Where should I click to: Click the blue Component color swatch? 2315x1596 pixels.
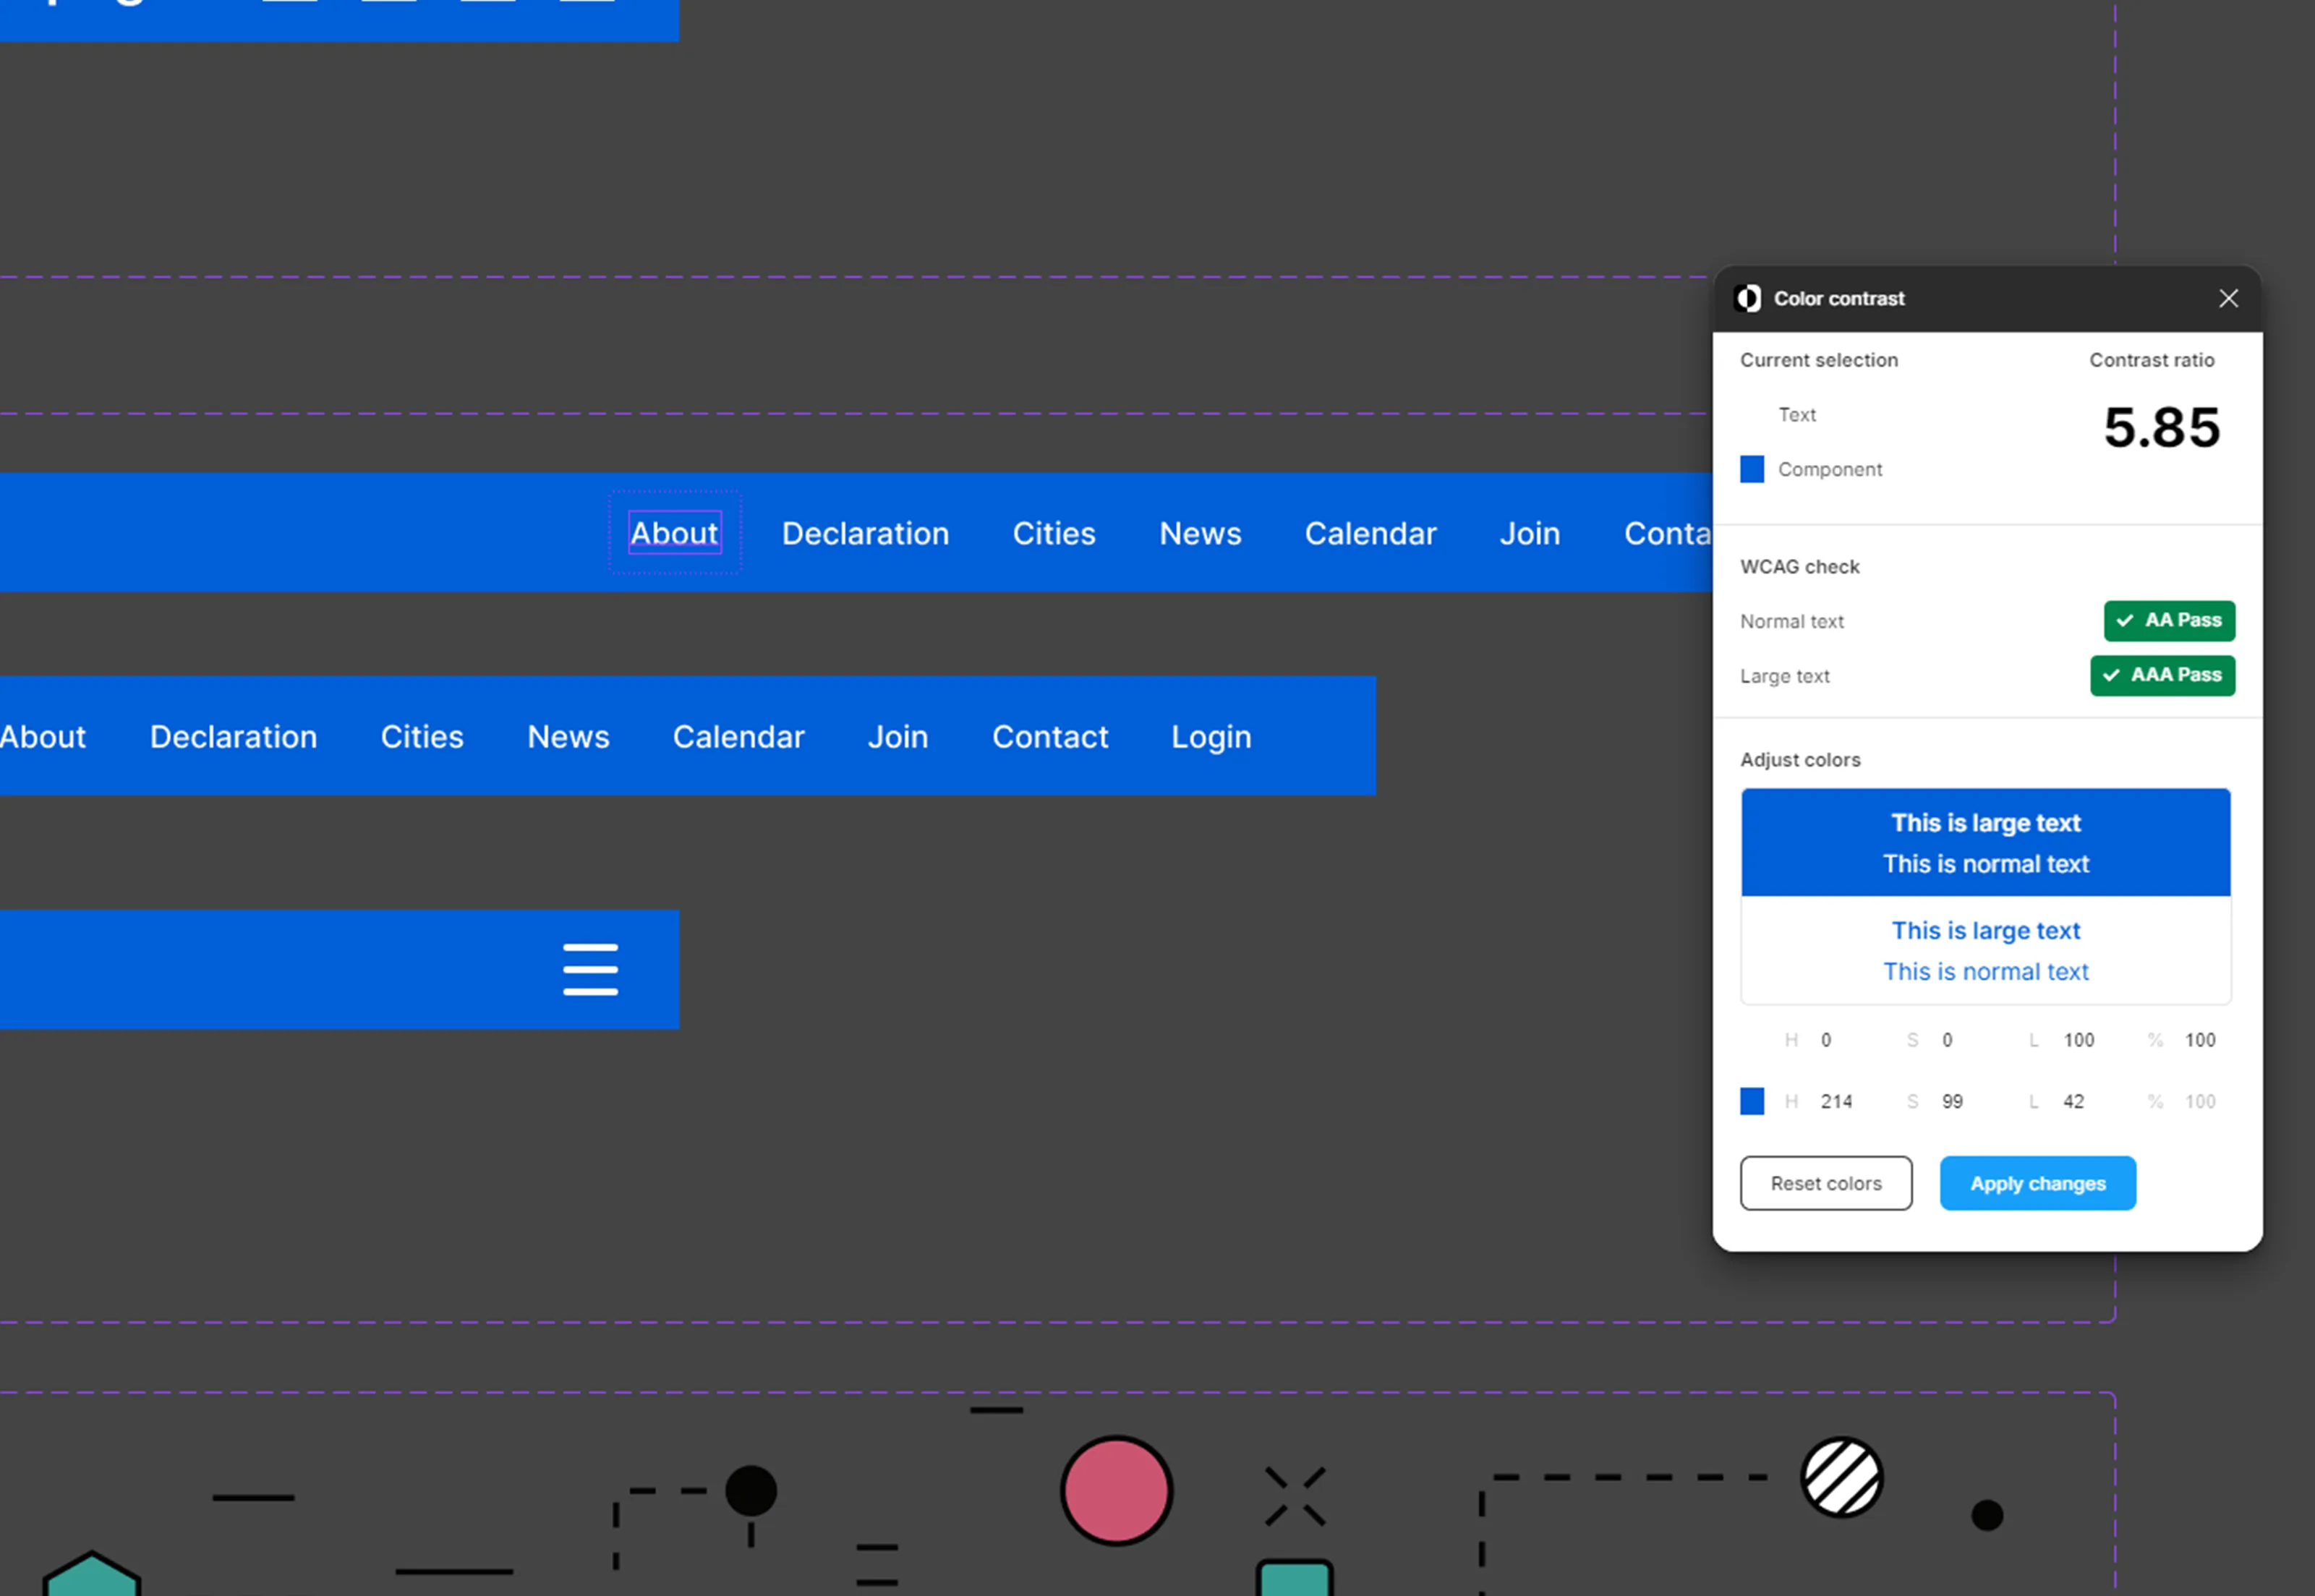(x=1752, y=469)
